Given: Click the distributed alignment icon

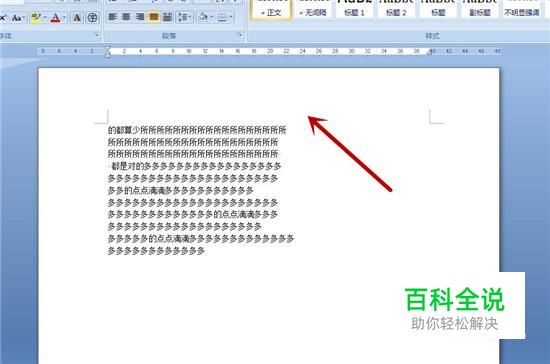Looking at the screenshot, I should coord(167,16).
